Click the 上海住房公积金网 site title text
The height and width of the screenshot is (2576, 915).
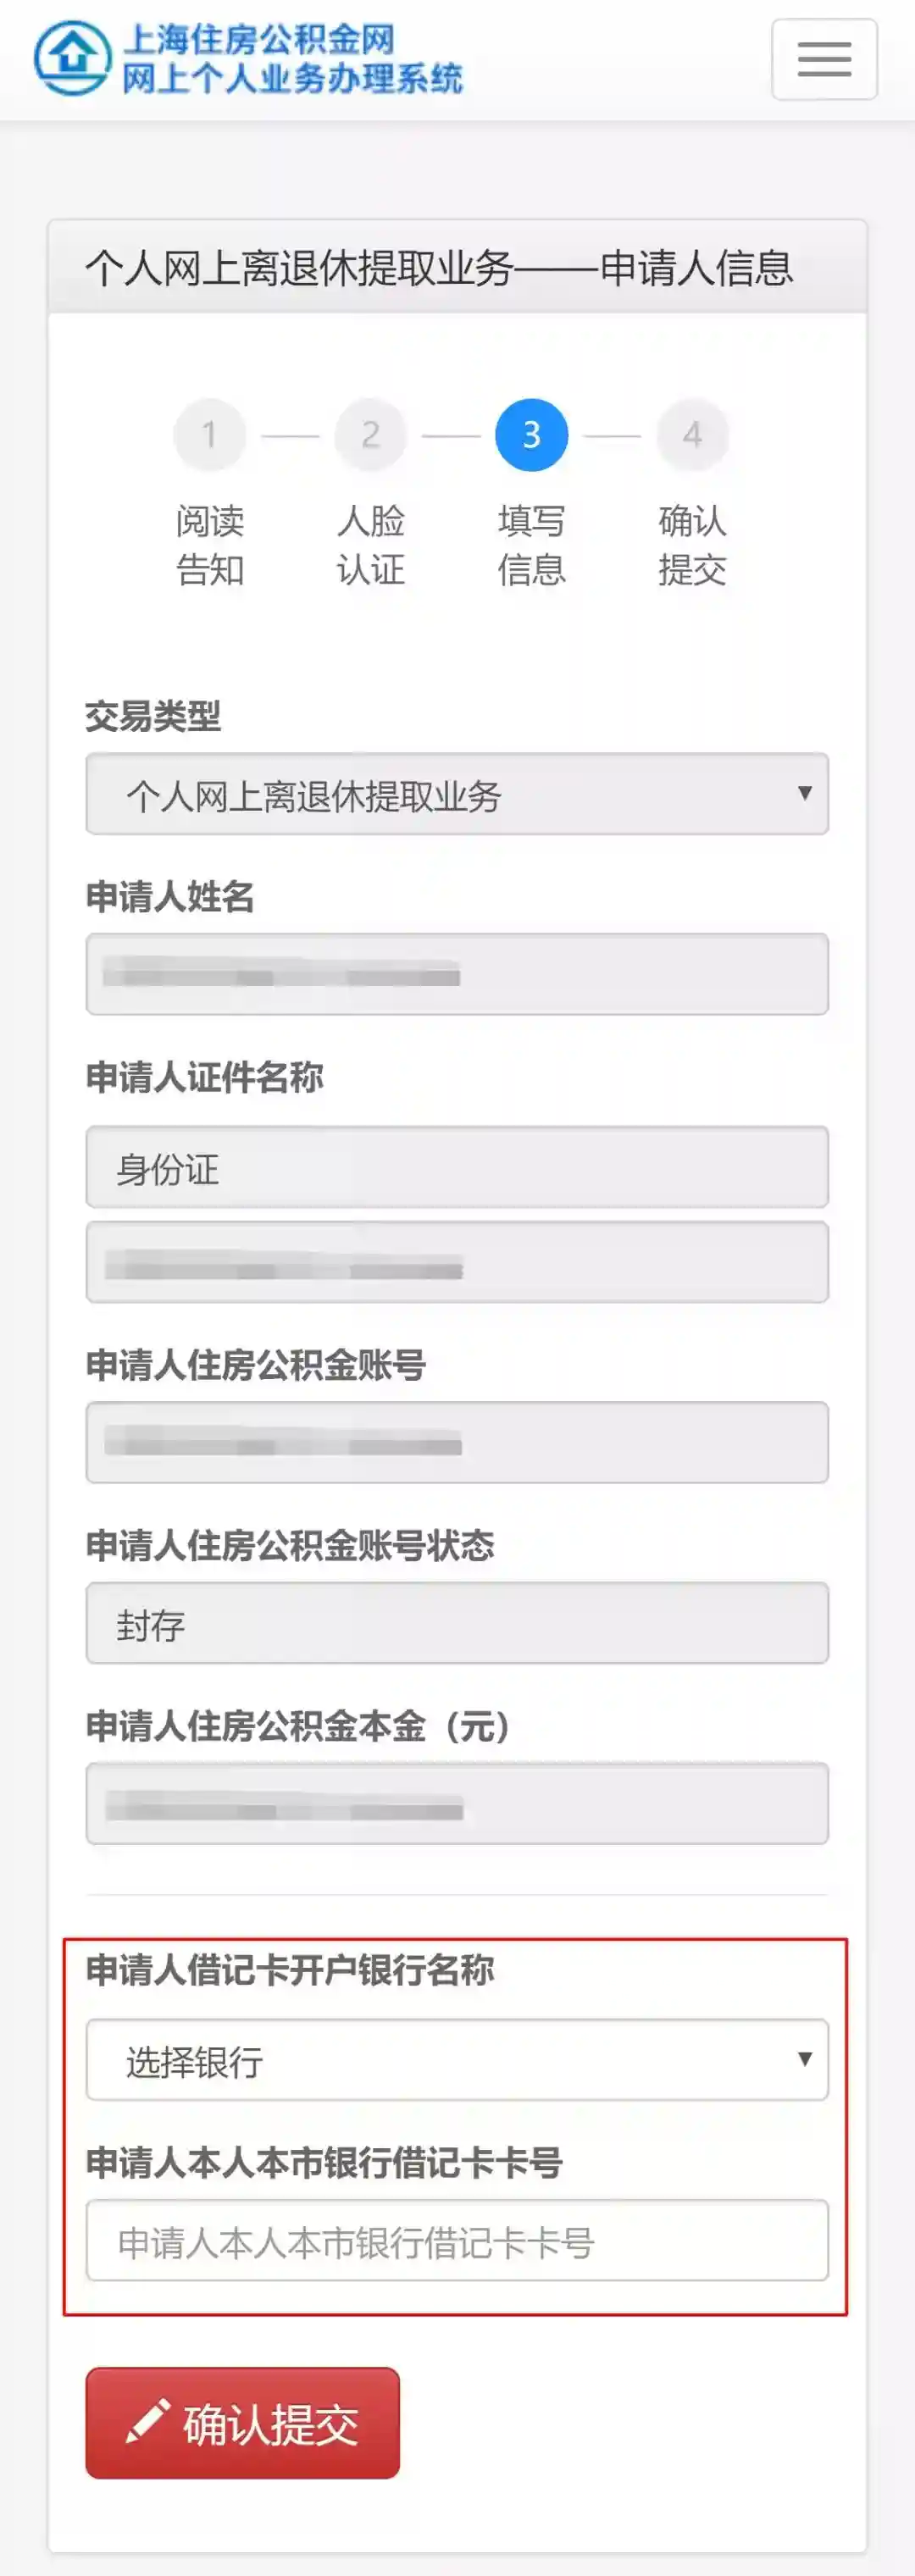[x=259, y=40]
